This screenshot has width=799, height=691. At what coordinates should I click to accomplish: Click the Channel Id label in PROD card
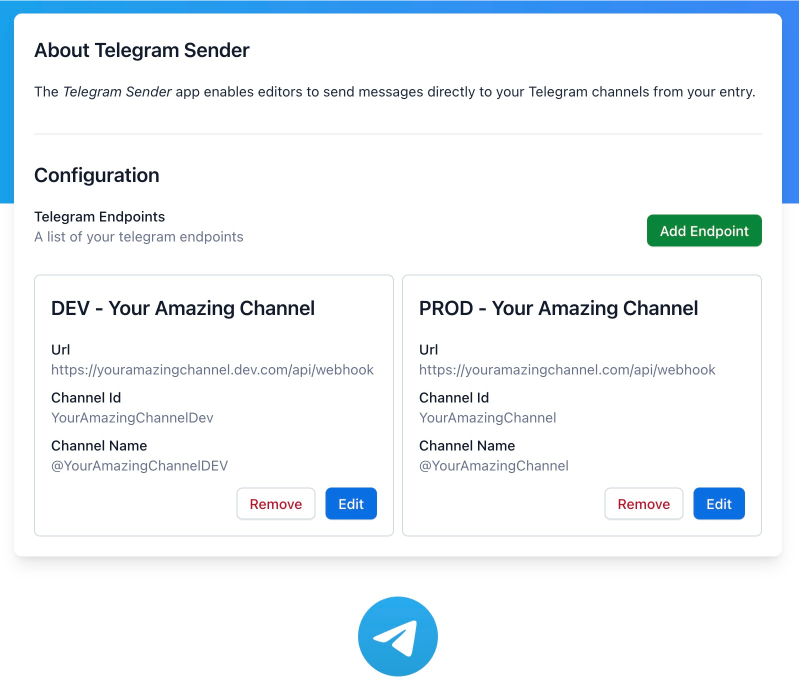click(454, 397)
